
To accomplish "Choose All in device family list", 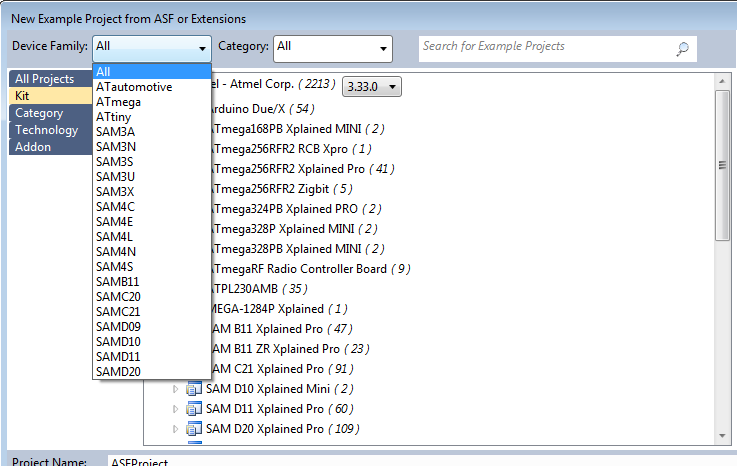I will pyautogui.click(x=152, y=71).
